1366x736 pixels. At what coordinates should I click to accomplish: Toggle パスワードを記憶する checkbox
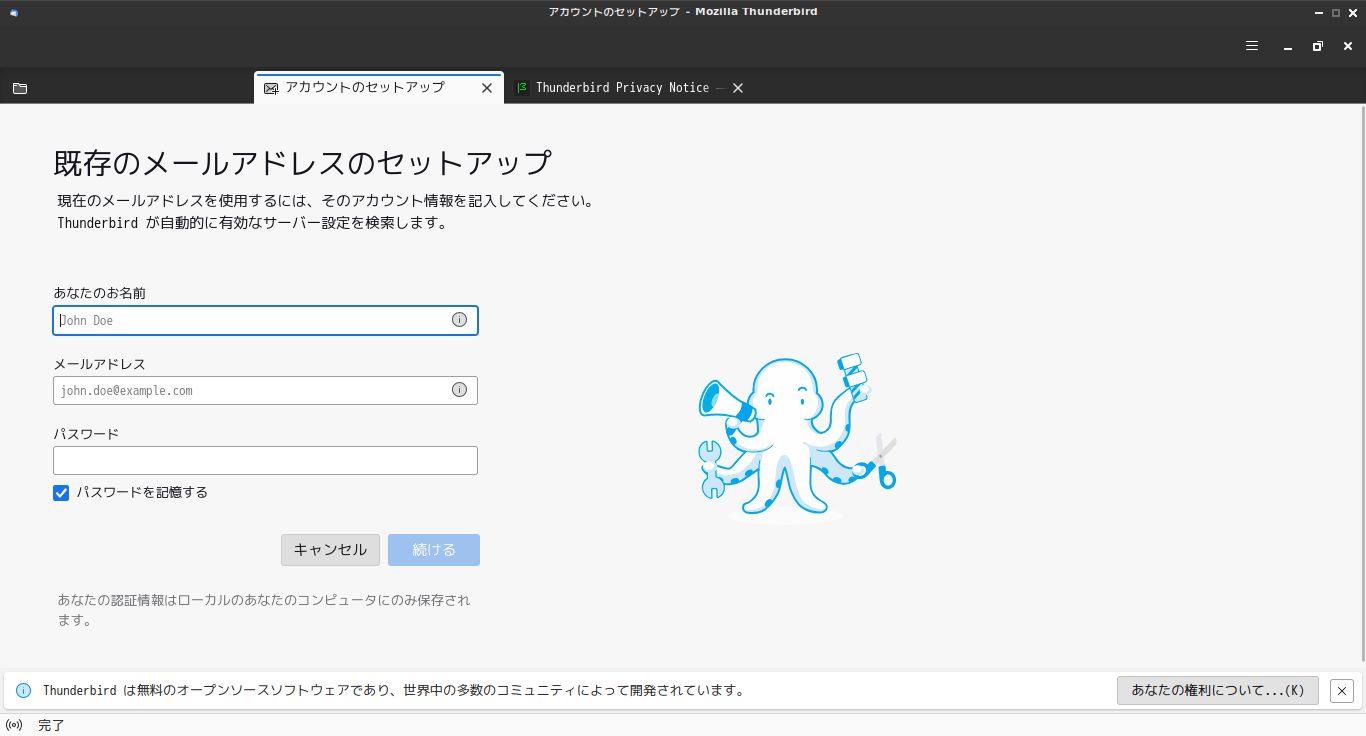(61, 493)
